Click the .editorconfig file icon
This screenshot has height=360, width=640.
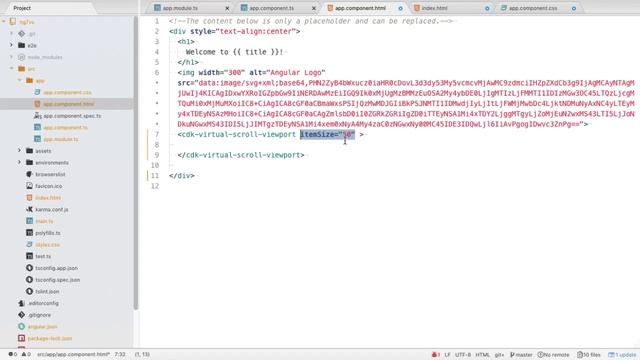coord(22,303)
